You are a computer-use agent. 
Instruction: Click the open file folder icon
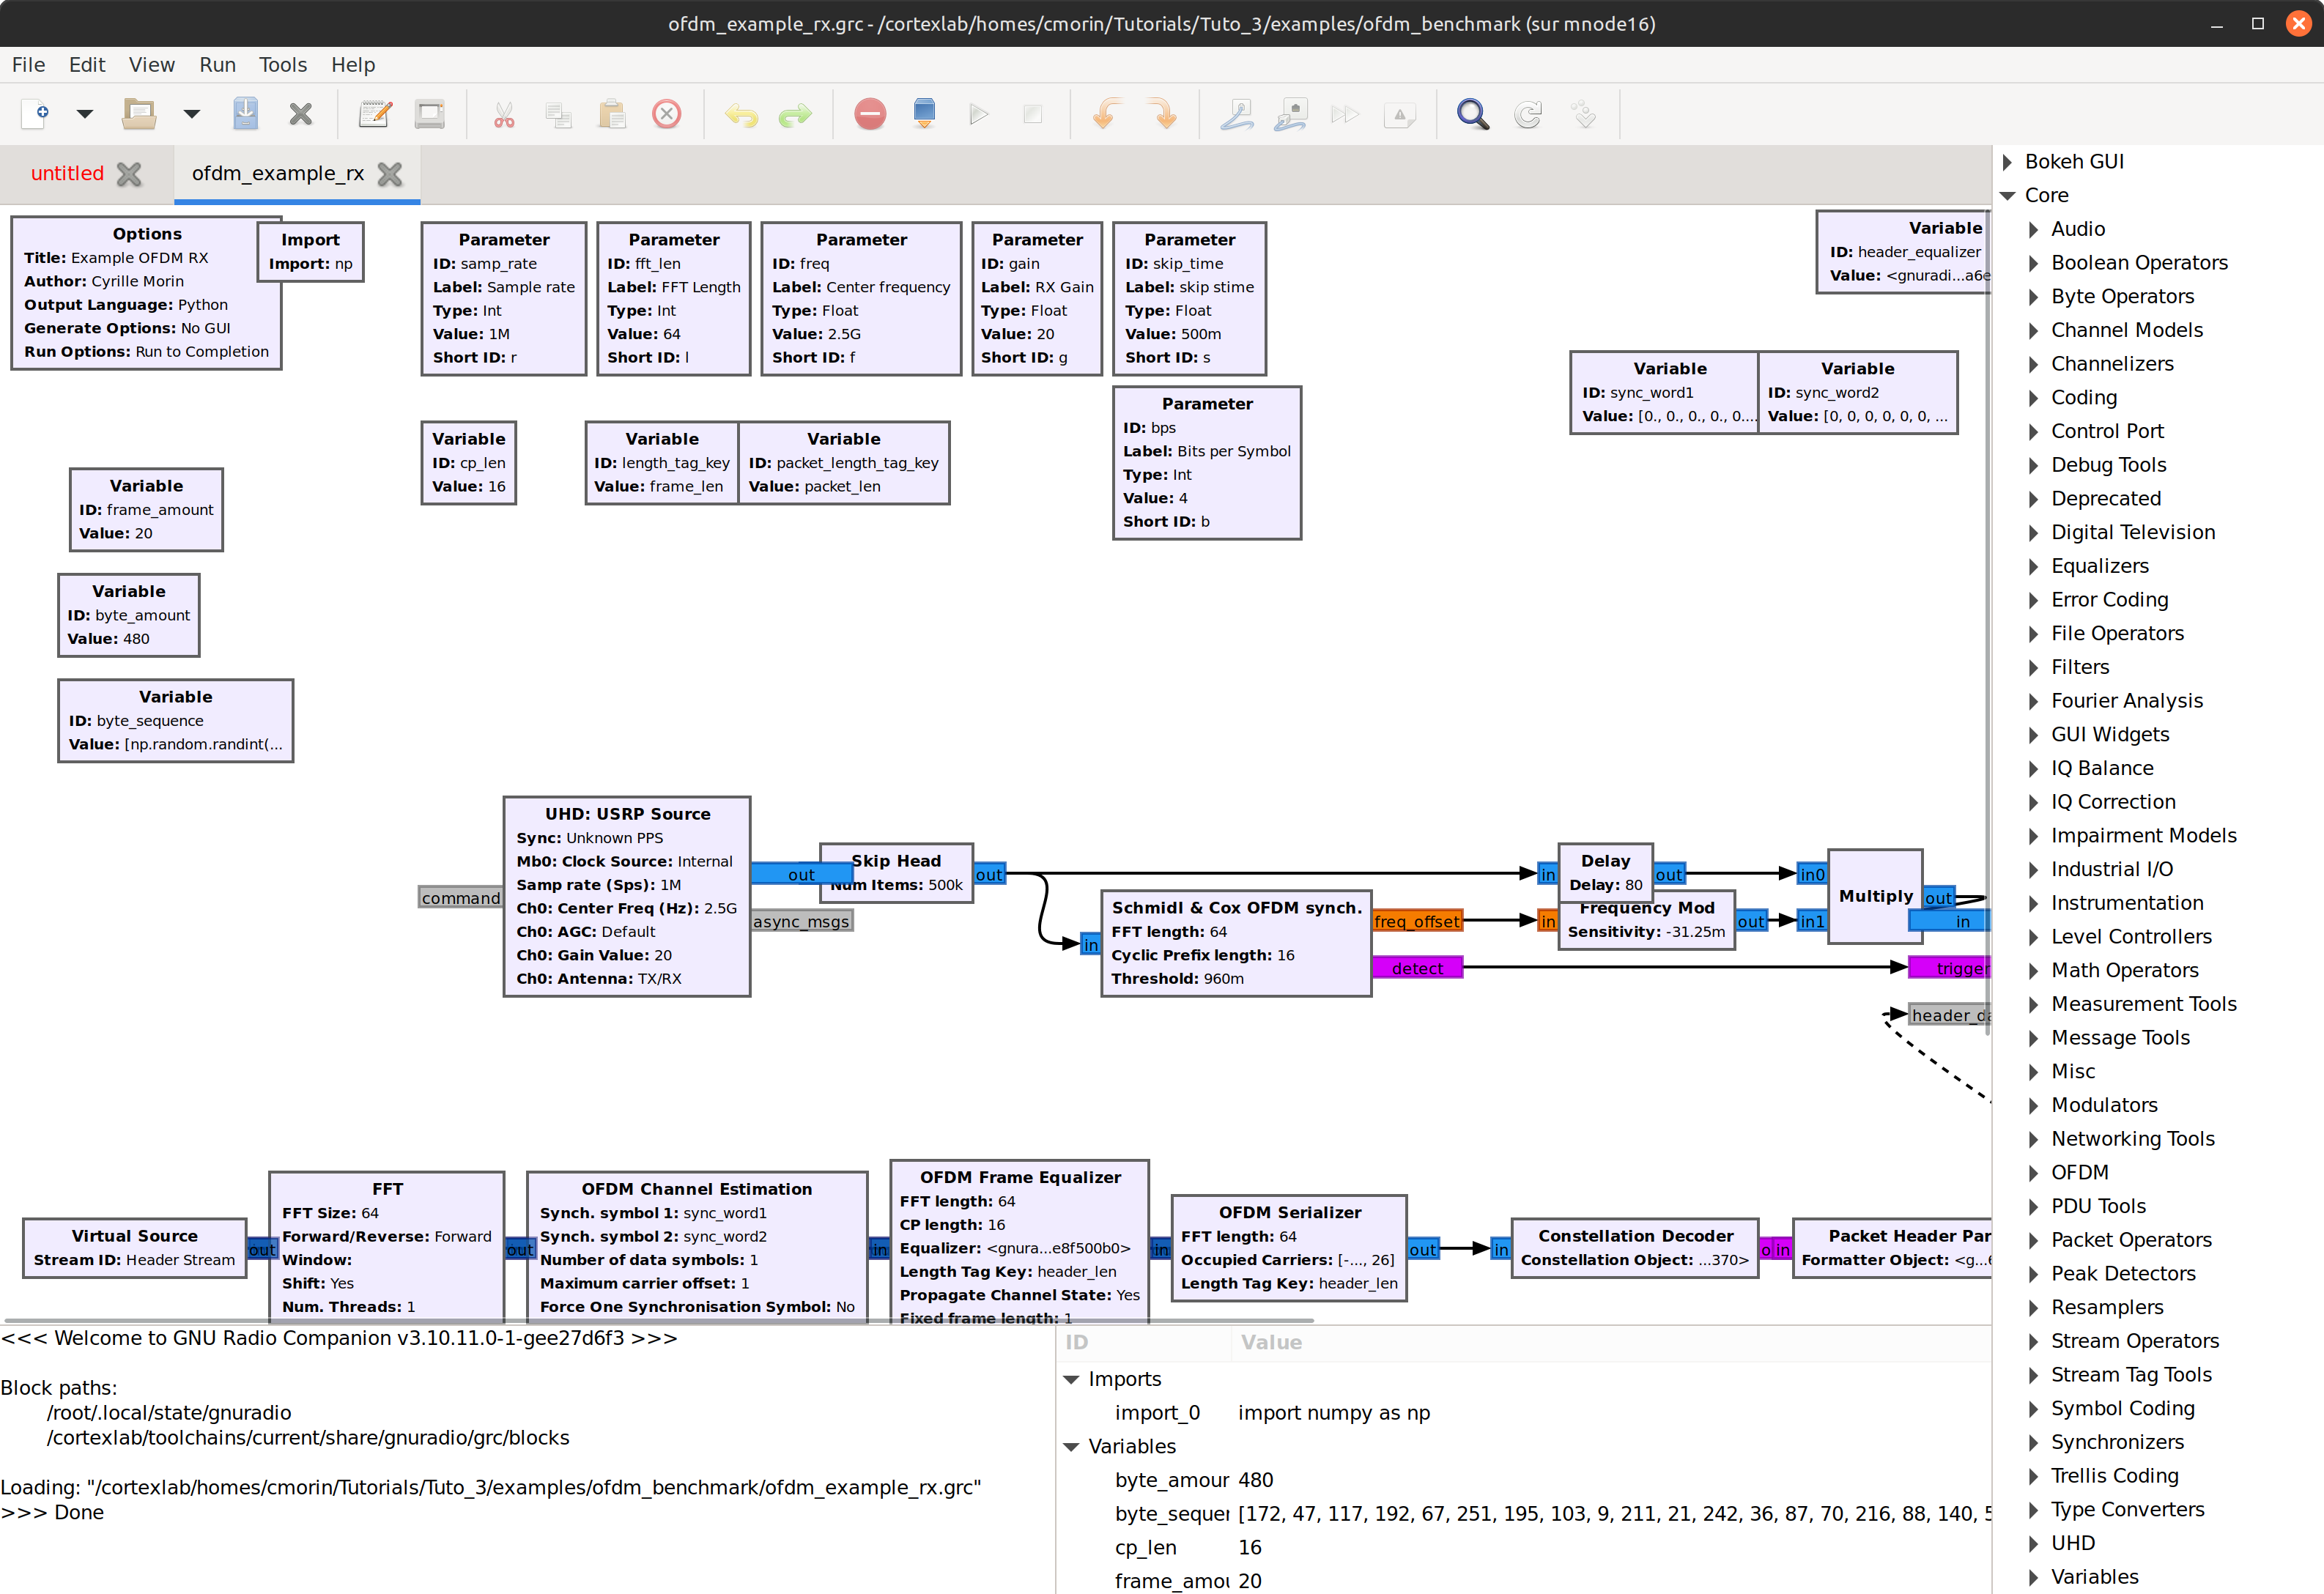coord(138,114)
